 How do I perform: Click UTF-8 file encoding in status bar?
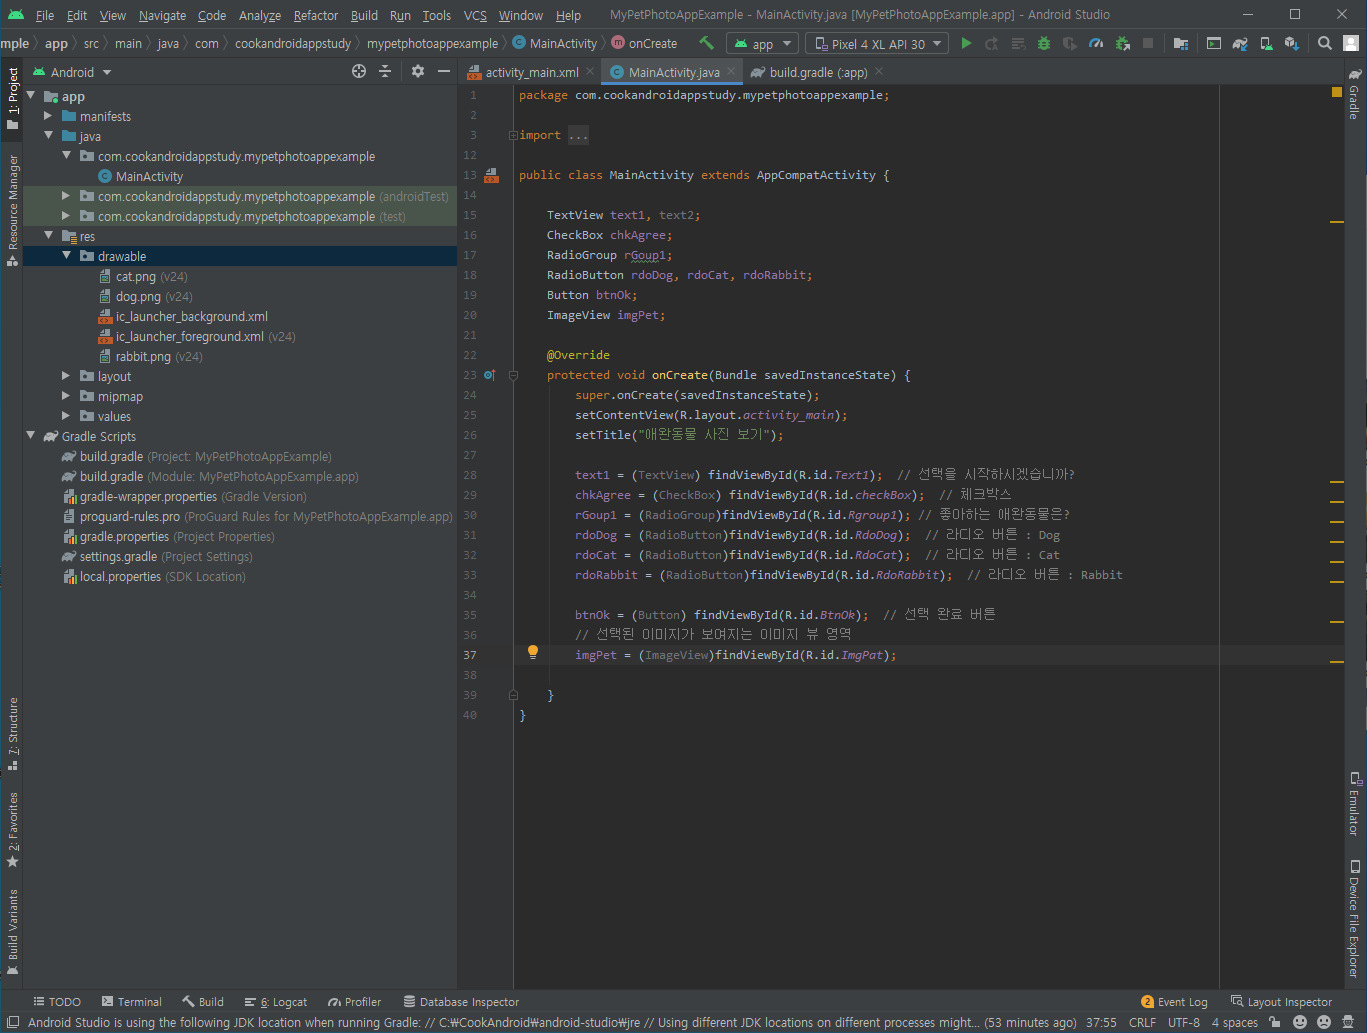(1184, 1022)
